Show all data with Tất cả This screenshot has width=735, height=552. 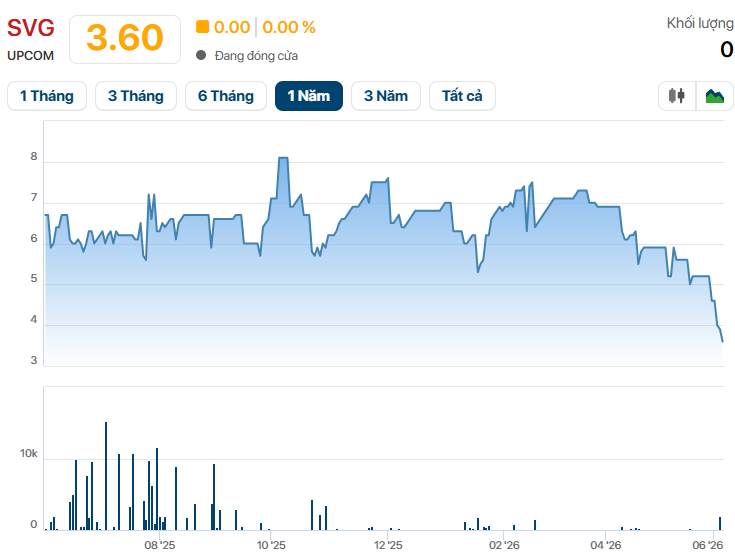(462, 96)
